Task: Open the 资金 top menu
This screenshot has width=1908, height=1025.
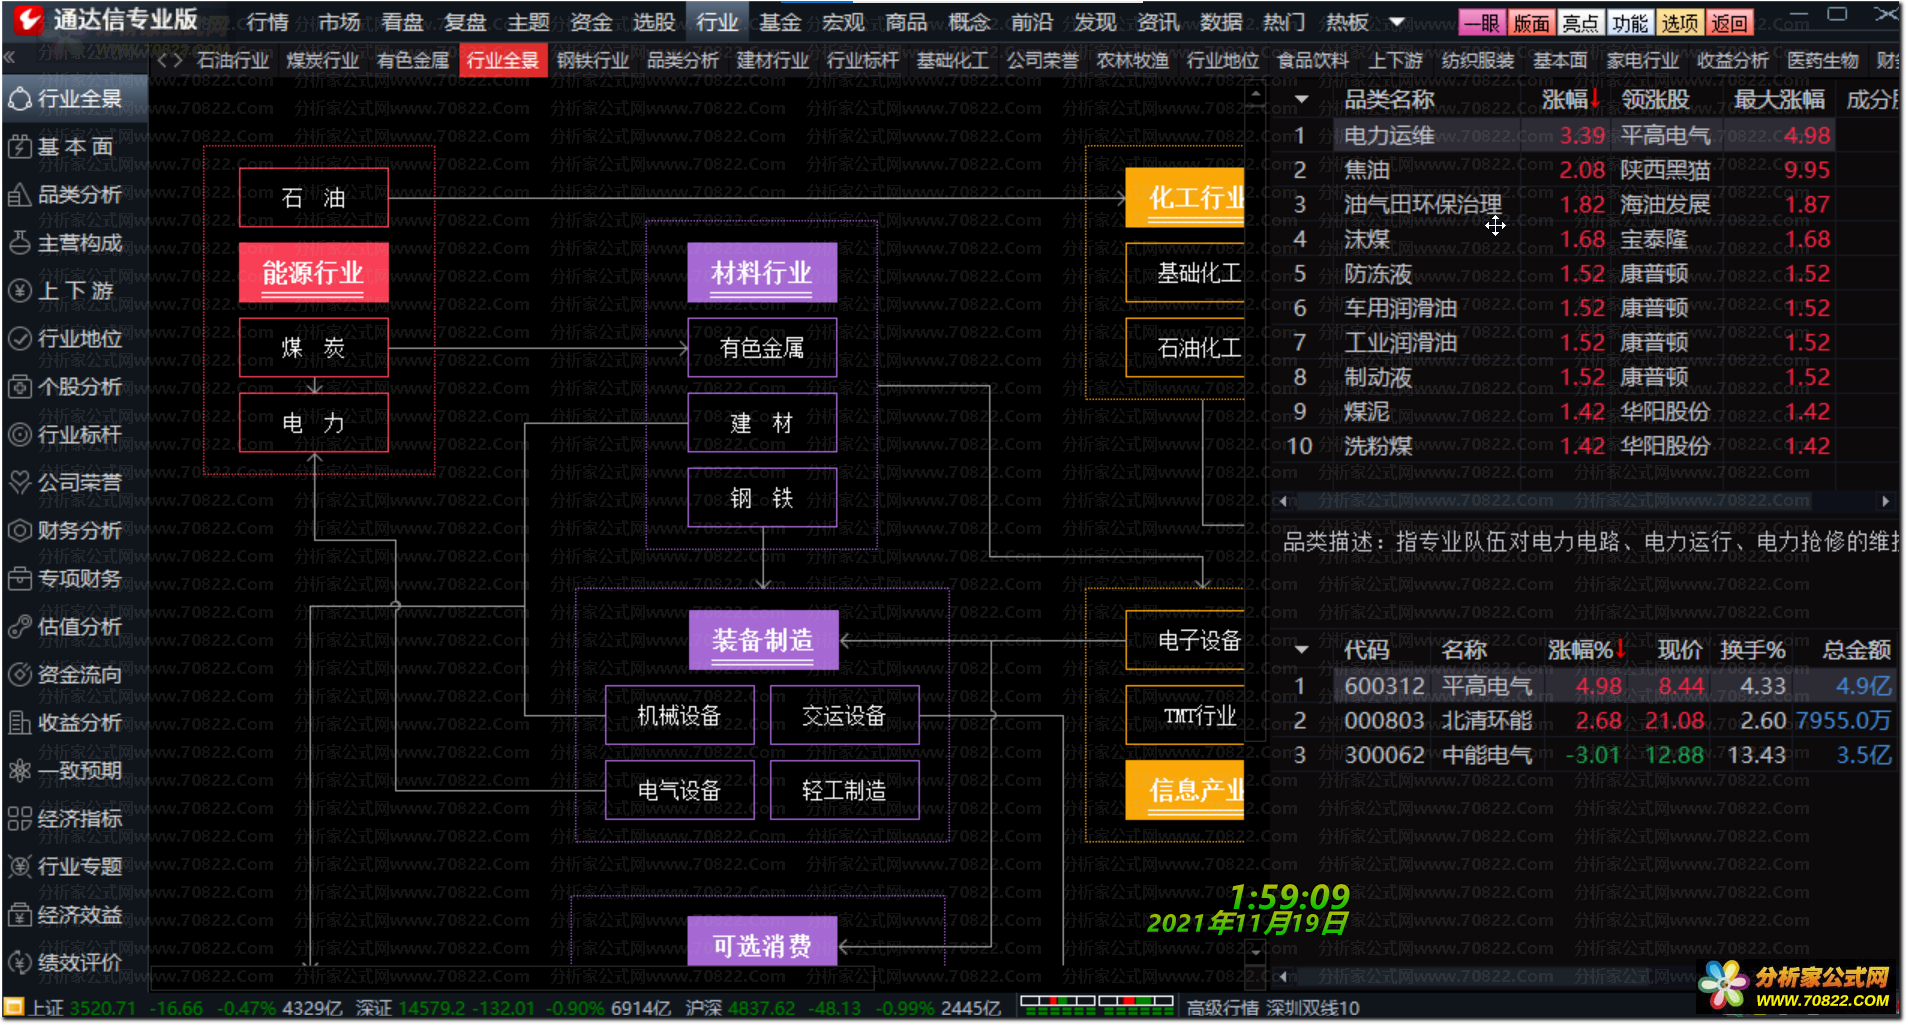Action: 591,22
